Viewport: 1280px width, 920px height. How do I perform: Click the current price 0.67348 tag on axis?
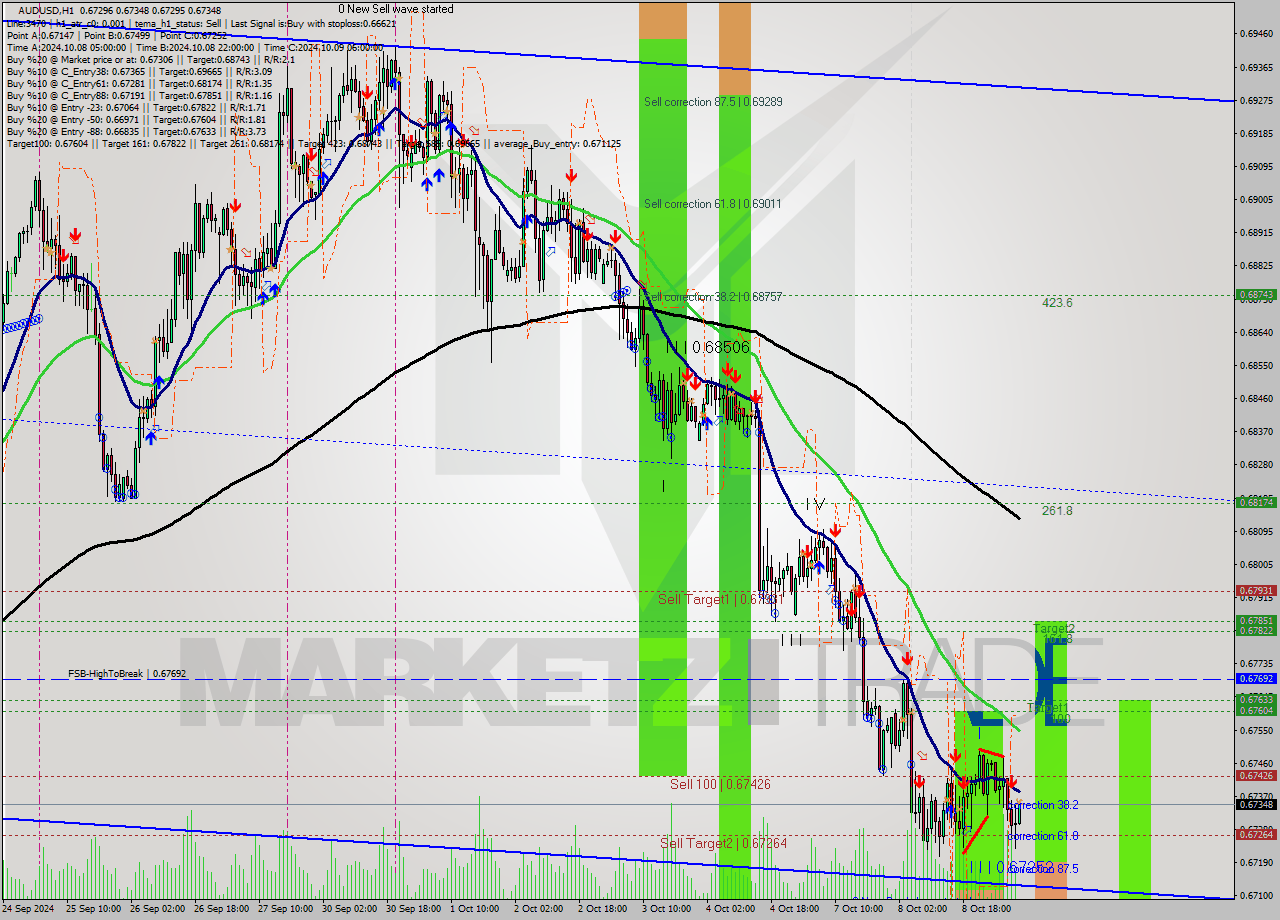tap(1257, 804)
